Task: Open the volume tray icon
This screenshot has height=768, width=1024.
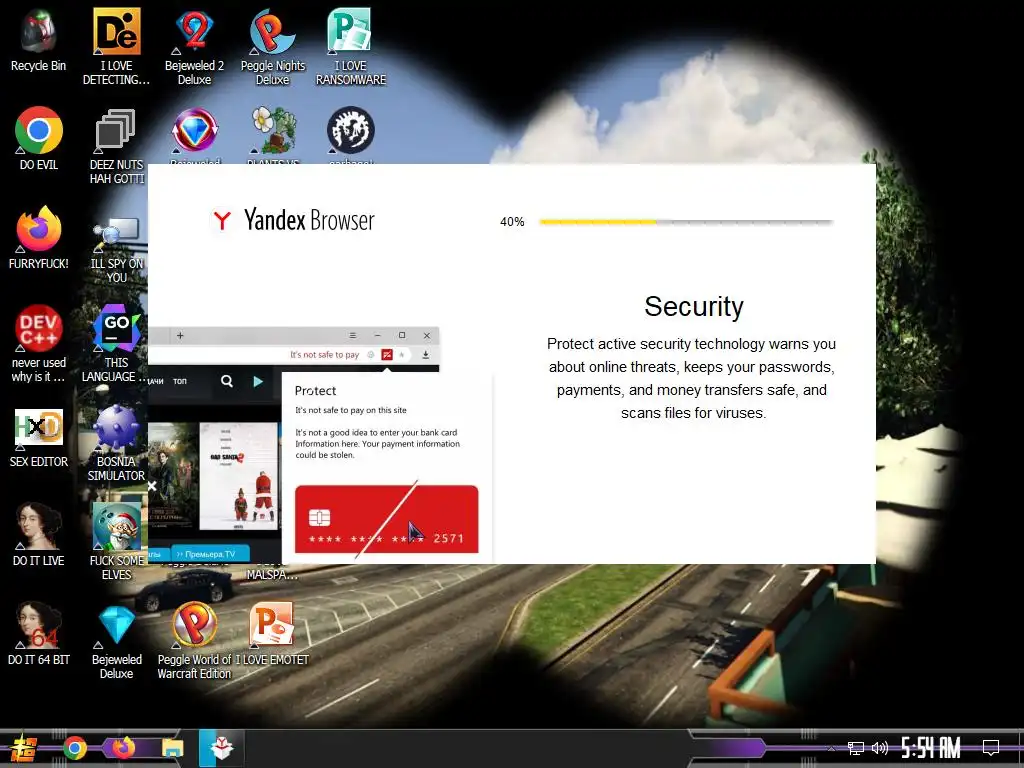Action: coord(880,748)
